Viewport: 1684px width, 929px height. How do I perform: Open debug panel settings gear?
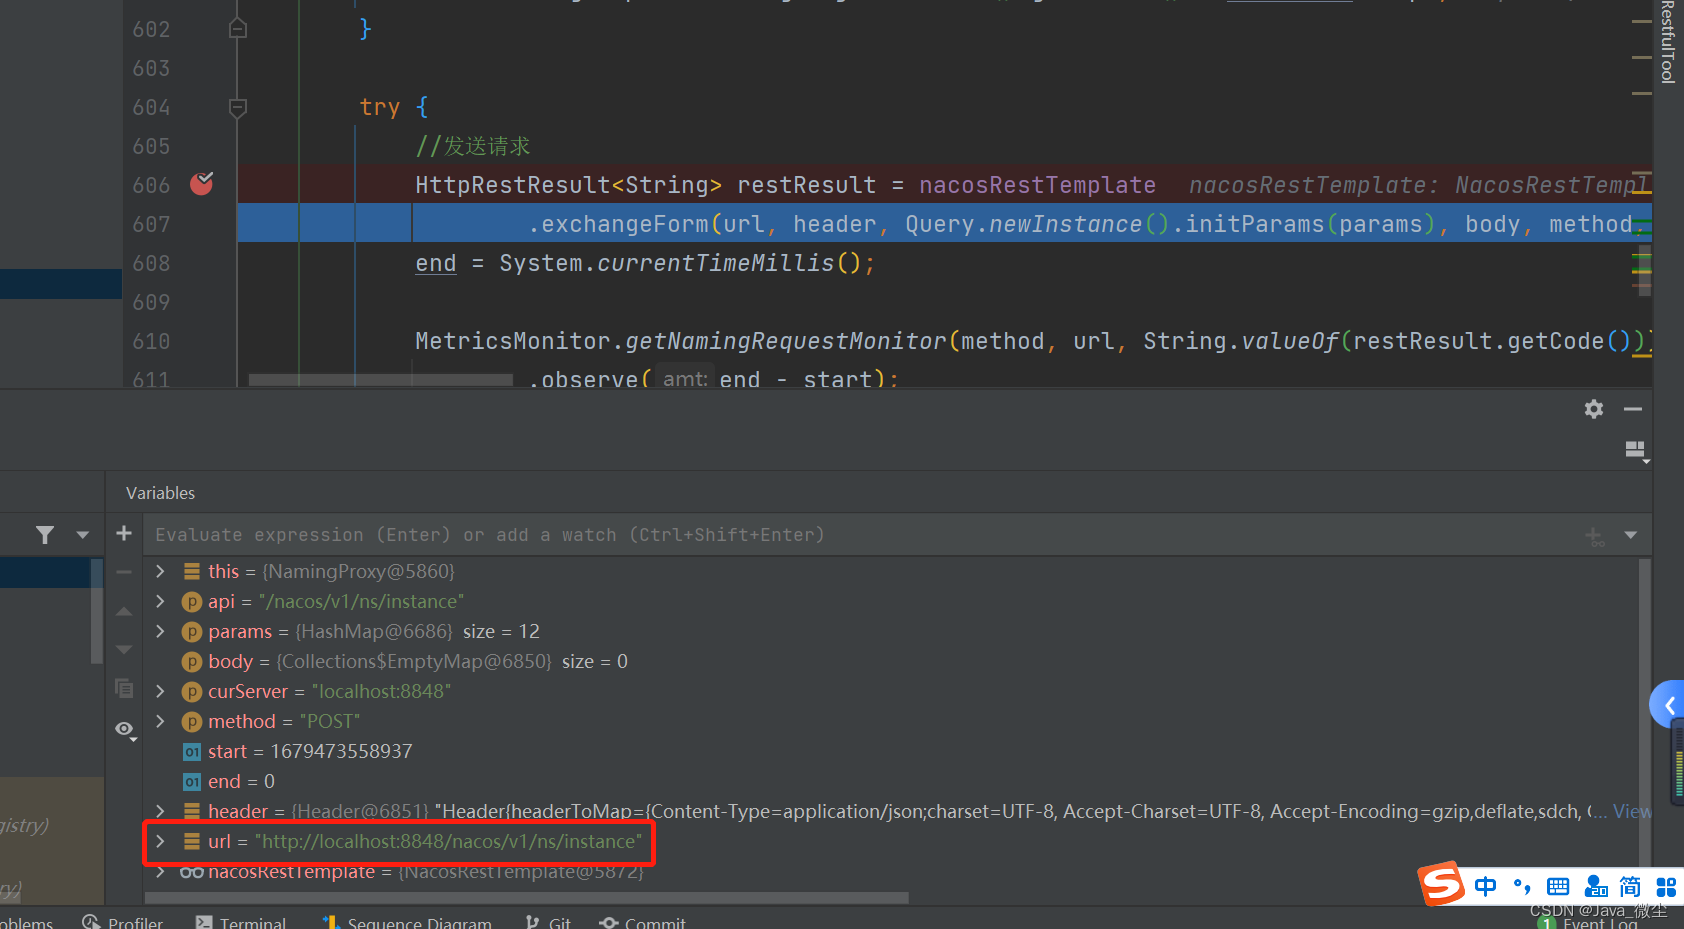click(x=1594, y=409)
